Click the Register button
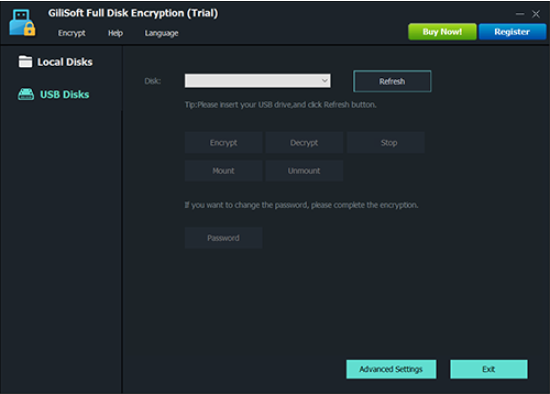The width and height of the screenshot is (550, 394). (512, 32)
